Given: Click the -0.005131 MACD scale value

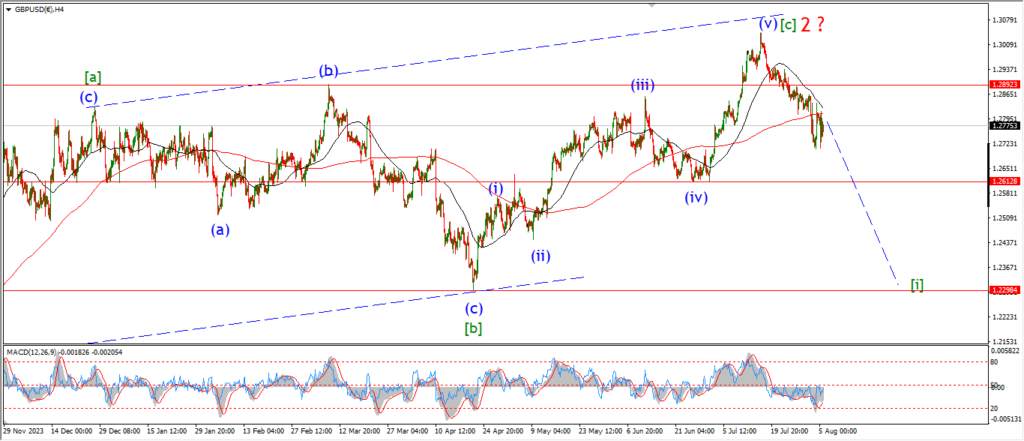Looking at the screenshot, I should 1006,420.
